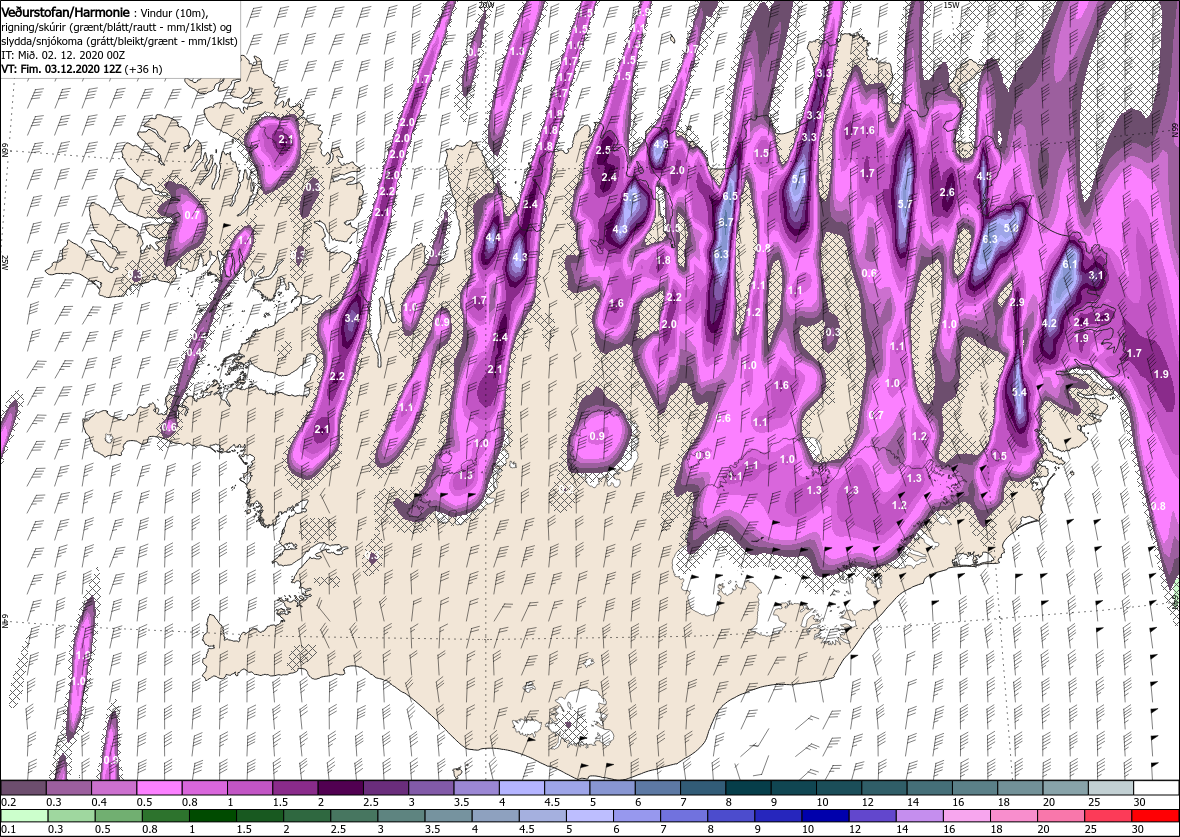Select the snow-row legend swatch between 0.2 and 0.3
Image resolution: width=1180 pixels, height=837 pixels.
[23, 787]
